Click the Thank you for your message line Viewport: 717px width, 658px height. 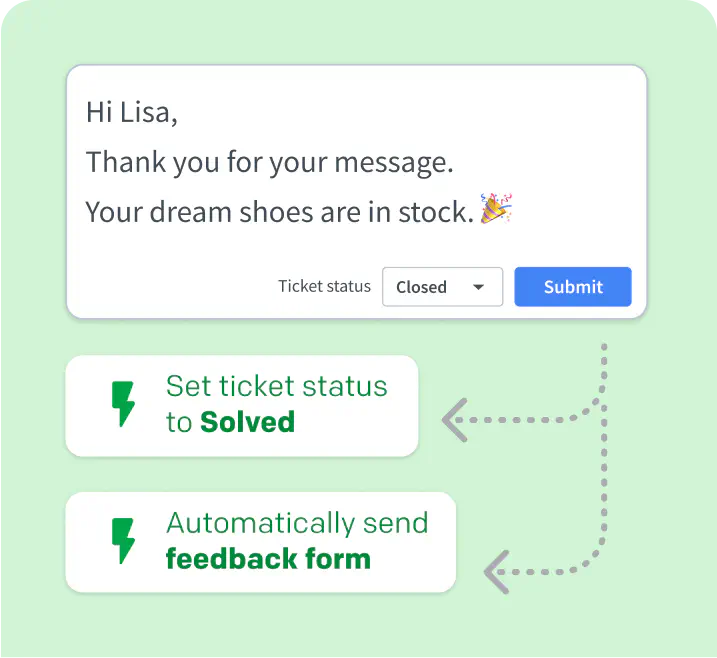tap(270, 163)
